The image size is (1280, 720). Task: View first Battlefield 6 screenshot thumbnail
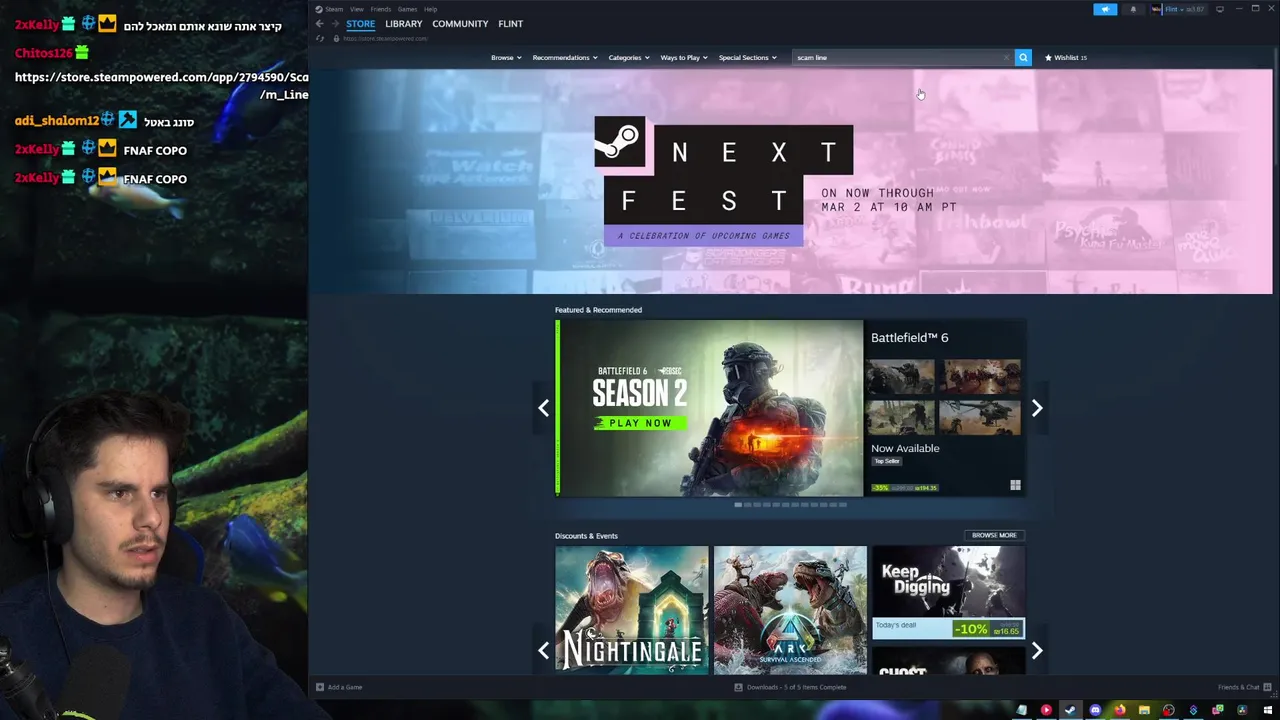(901, 377)
